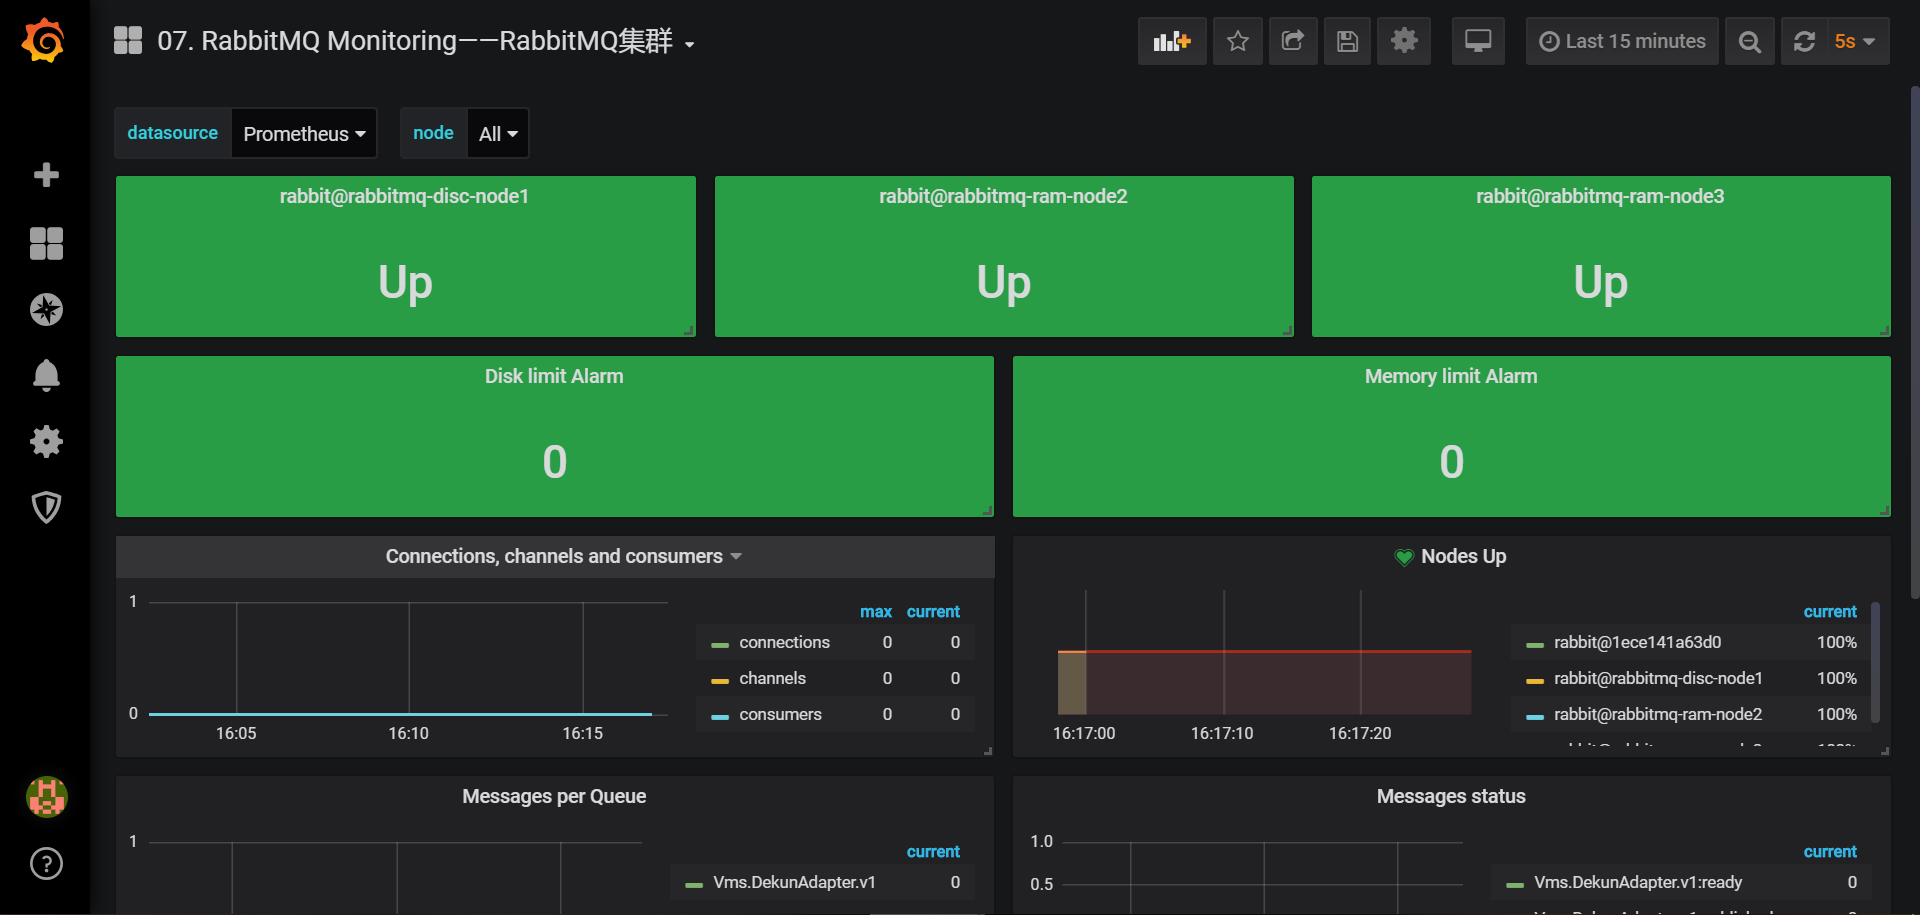Screen dimensions: 1920x915
Task: Change the channels series color swatch
Action: [720, 681]
